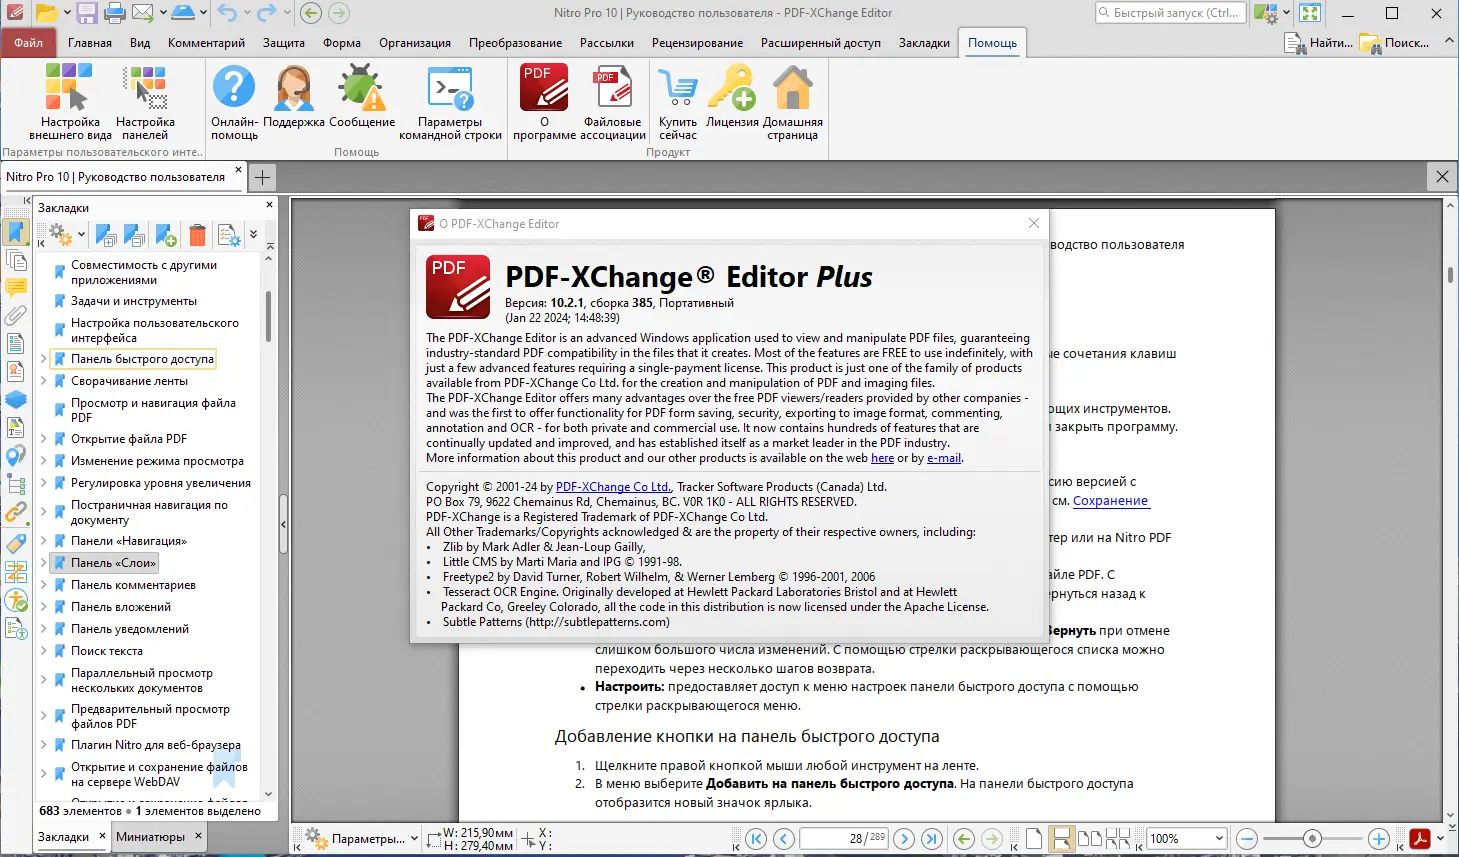Go to the first page

[756, 839]
